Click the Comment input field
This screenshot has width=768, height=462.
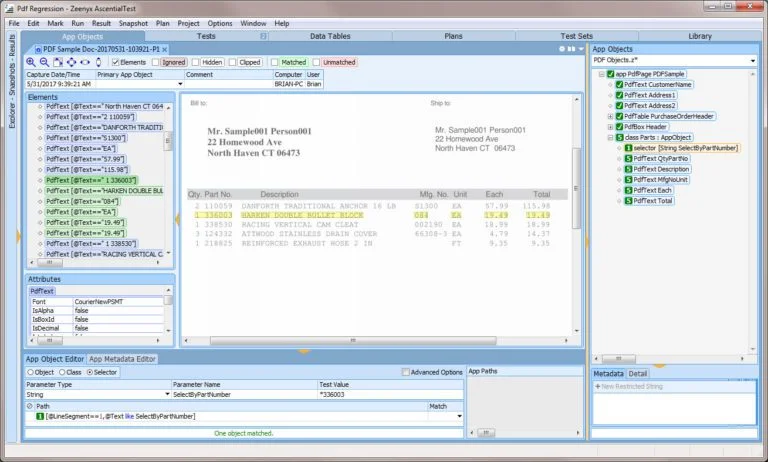(229, 84)
